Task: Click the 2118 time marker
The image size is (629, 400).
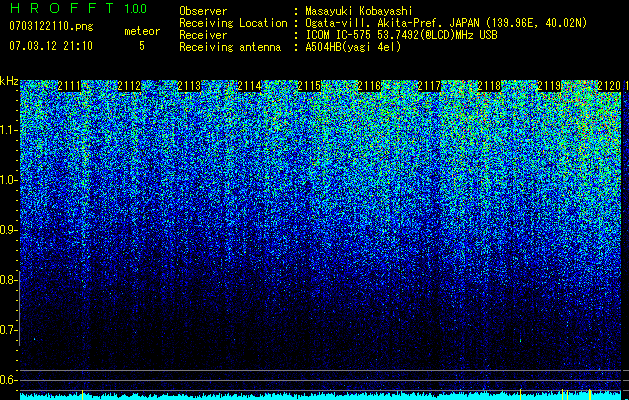Action: [x=489, y=86]
